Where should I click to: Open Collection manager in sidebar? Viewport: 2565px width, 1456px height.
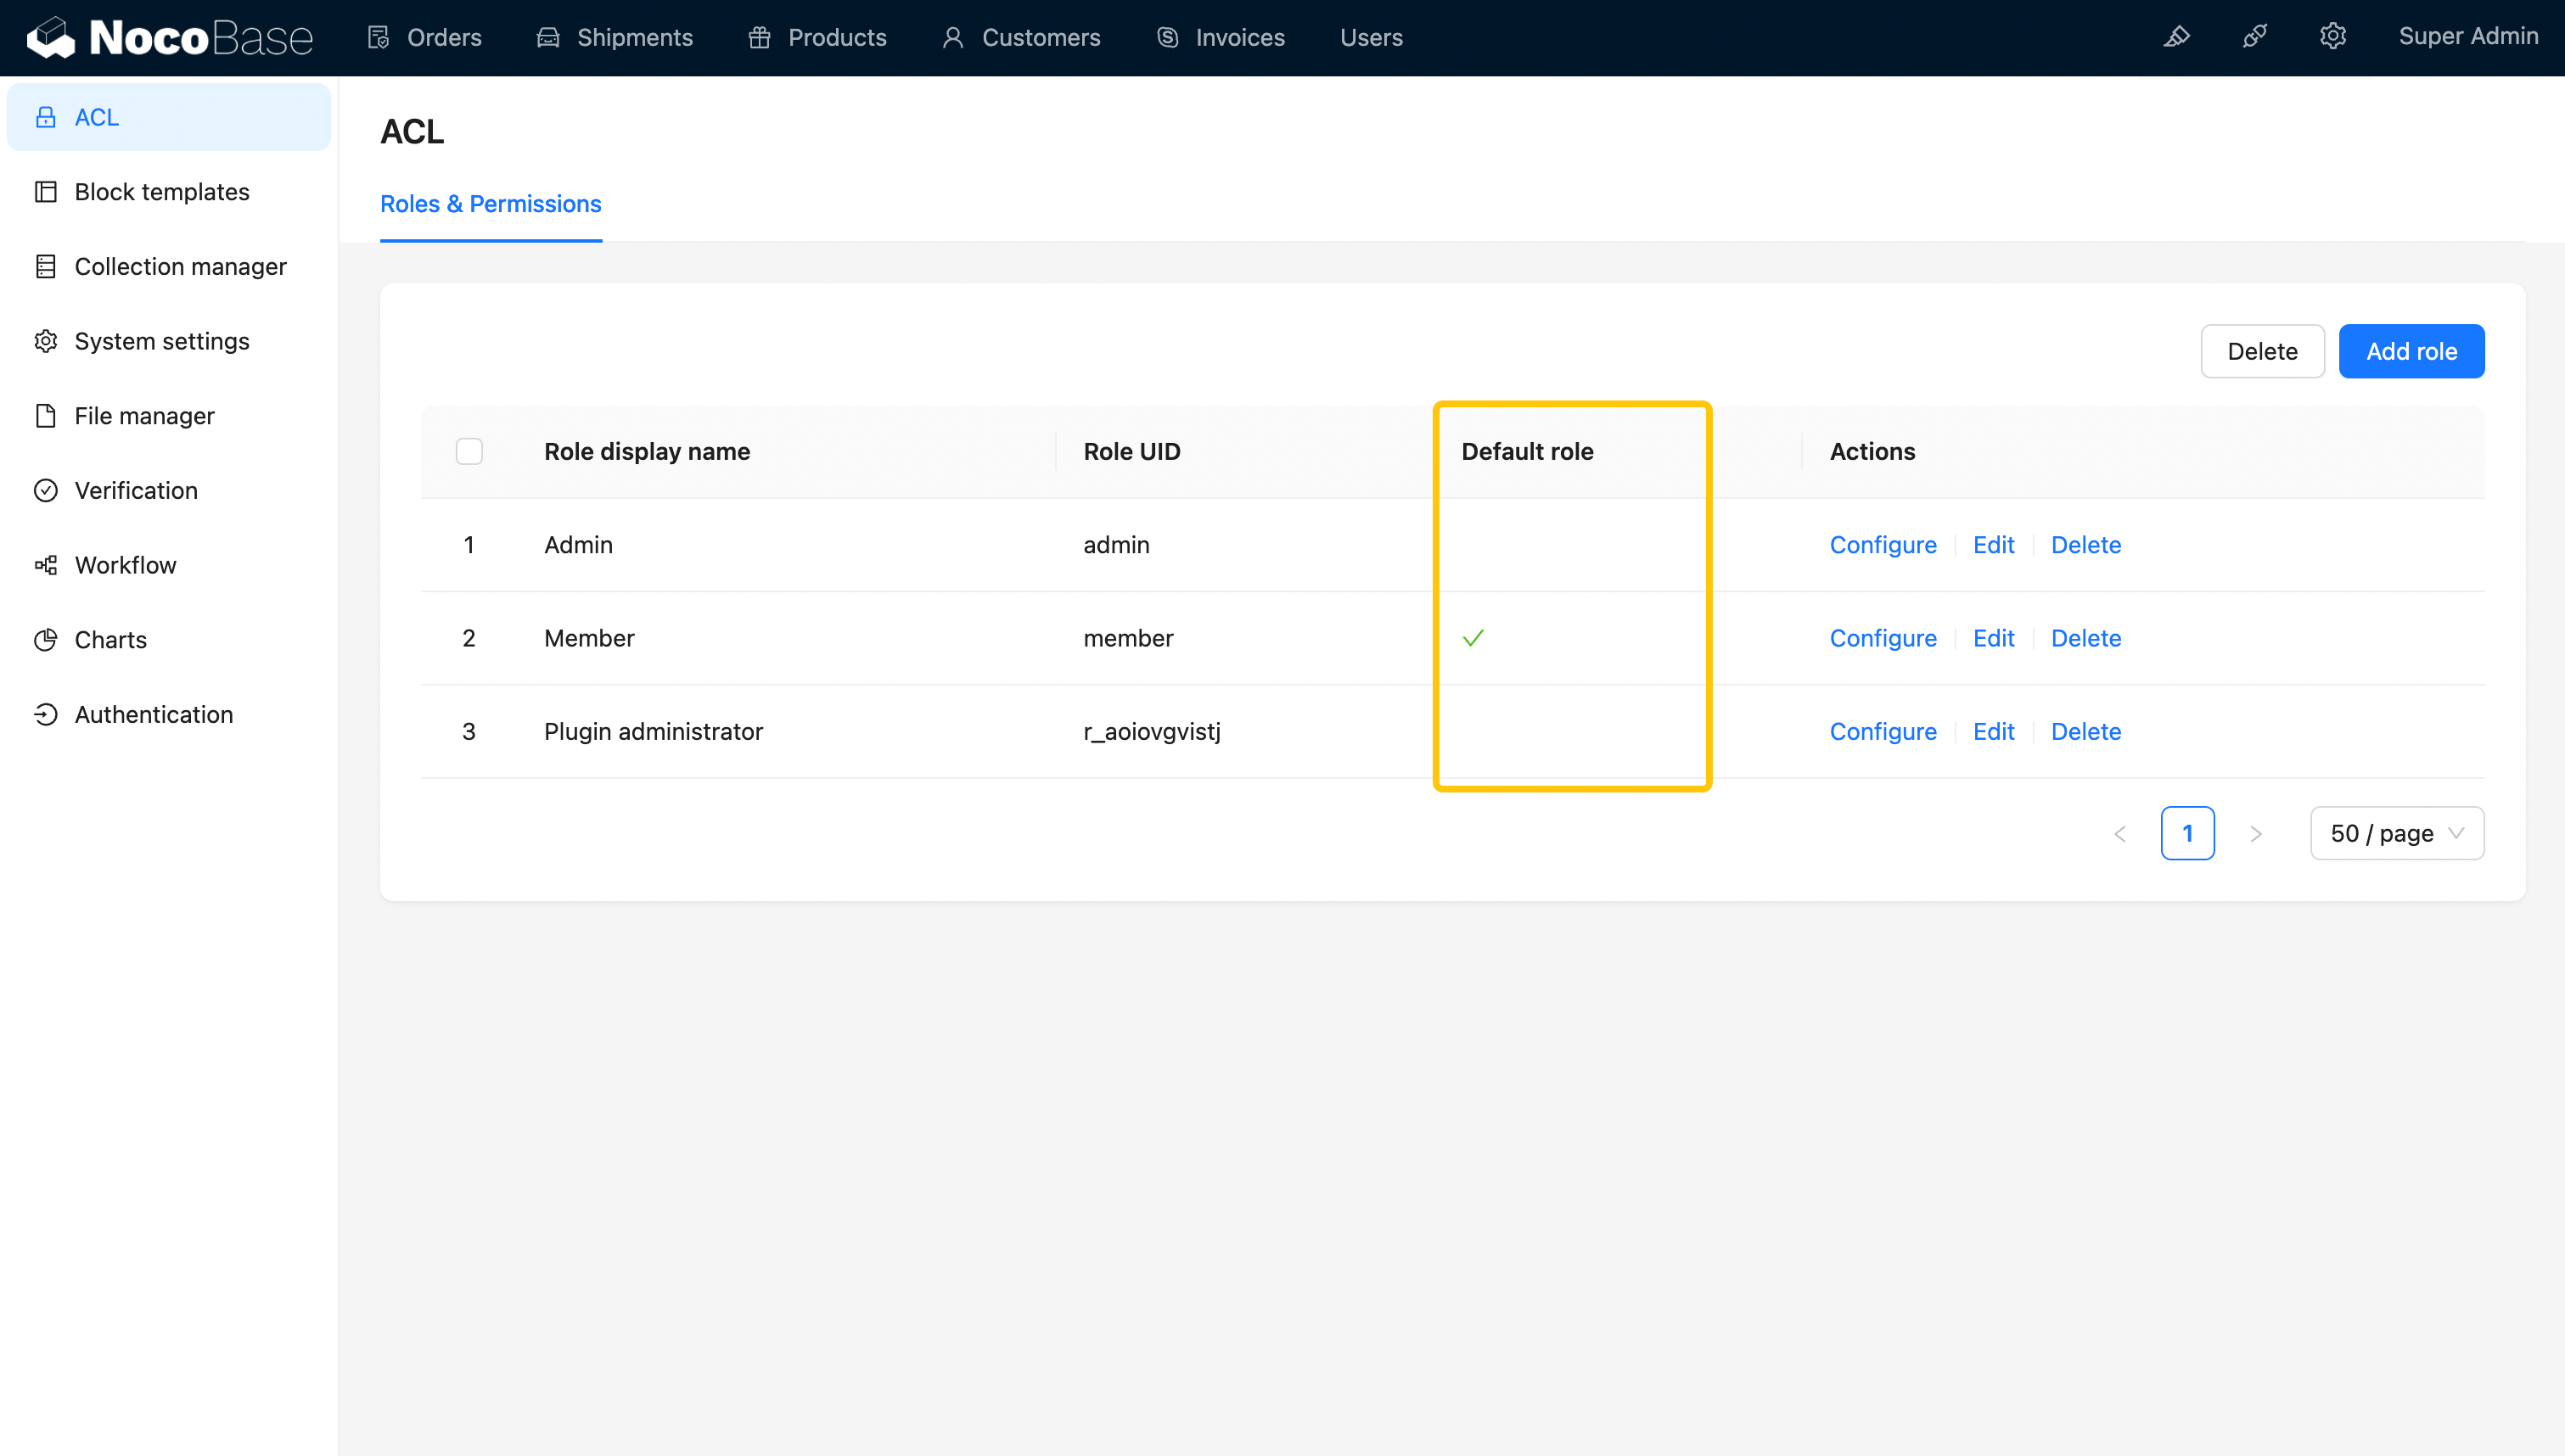point(180,266)
